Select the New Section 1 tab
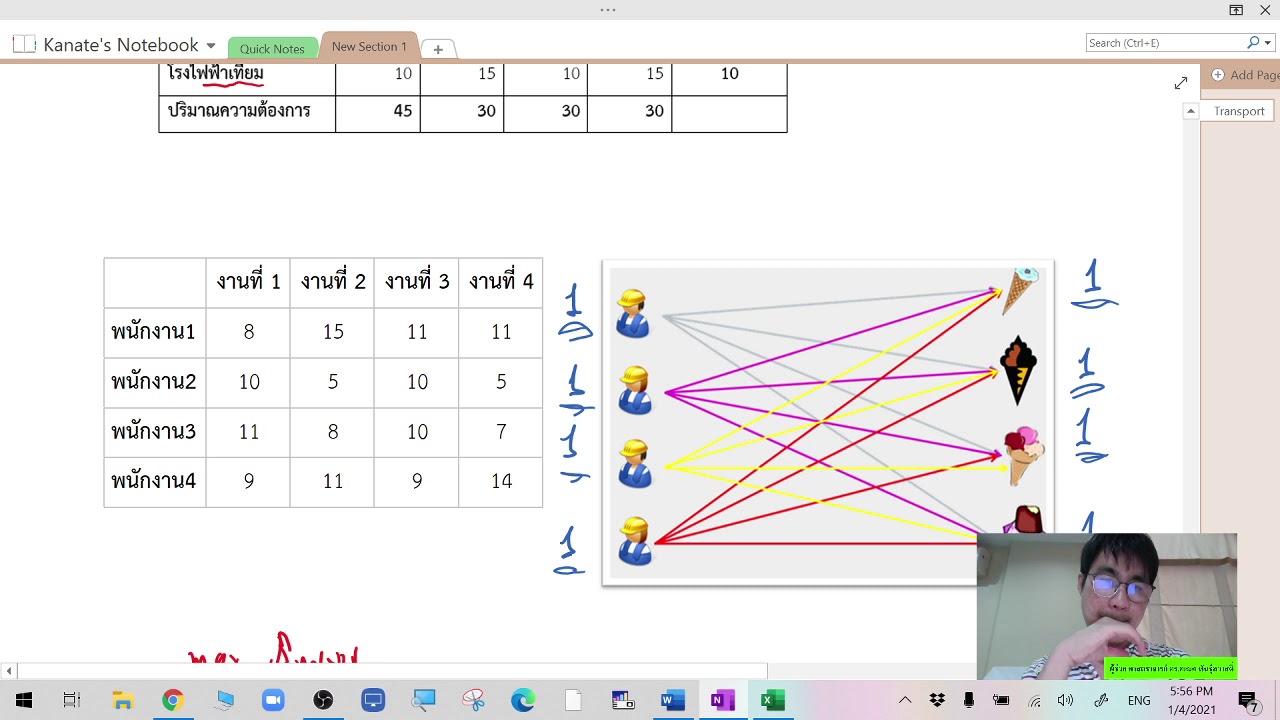 [x=369, y=46]
